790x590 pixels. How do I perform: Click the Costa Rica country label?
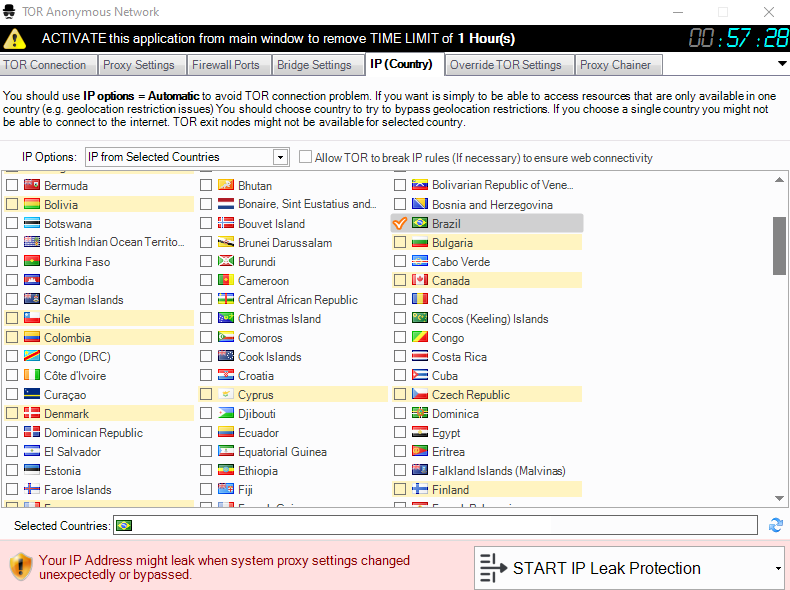(459, 357)
